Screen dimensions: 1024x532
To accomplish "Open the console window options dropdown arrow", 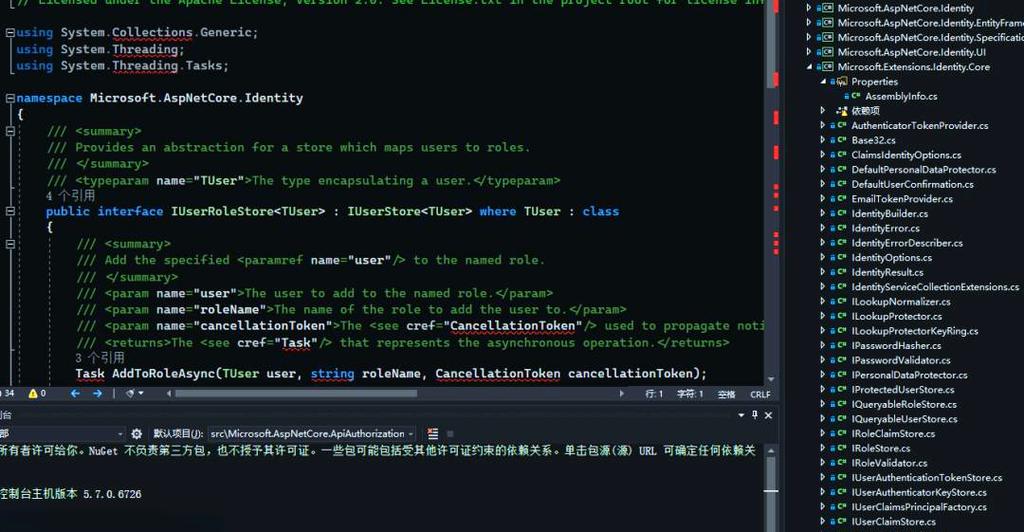I will [x=741, y=415].
